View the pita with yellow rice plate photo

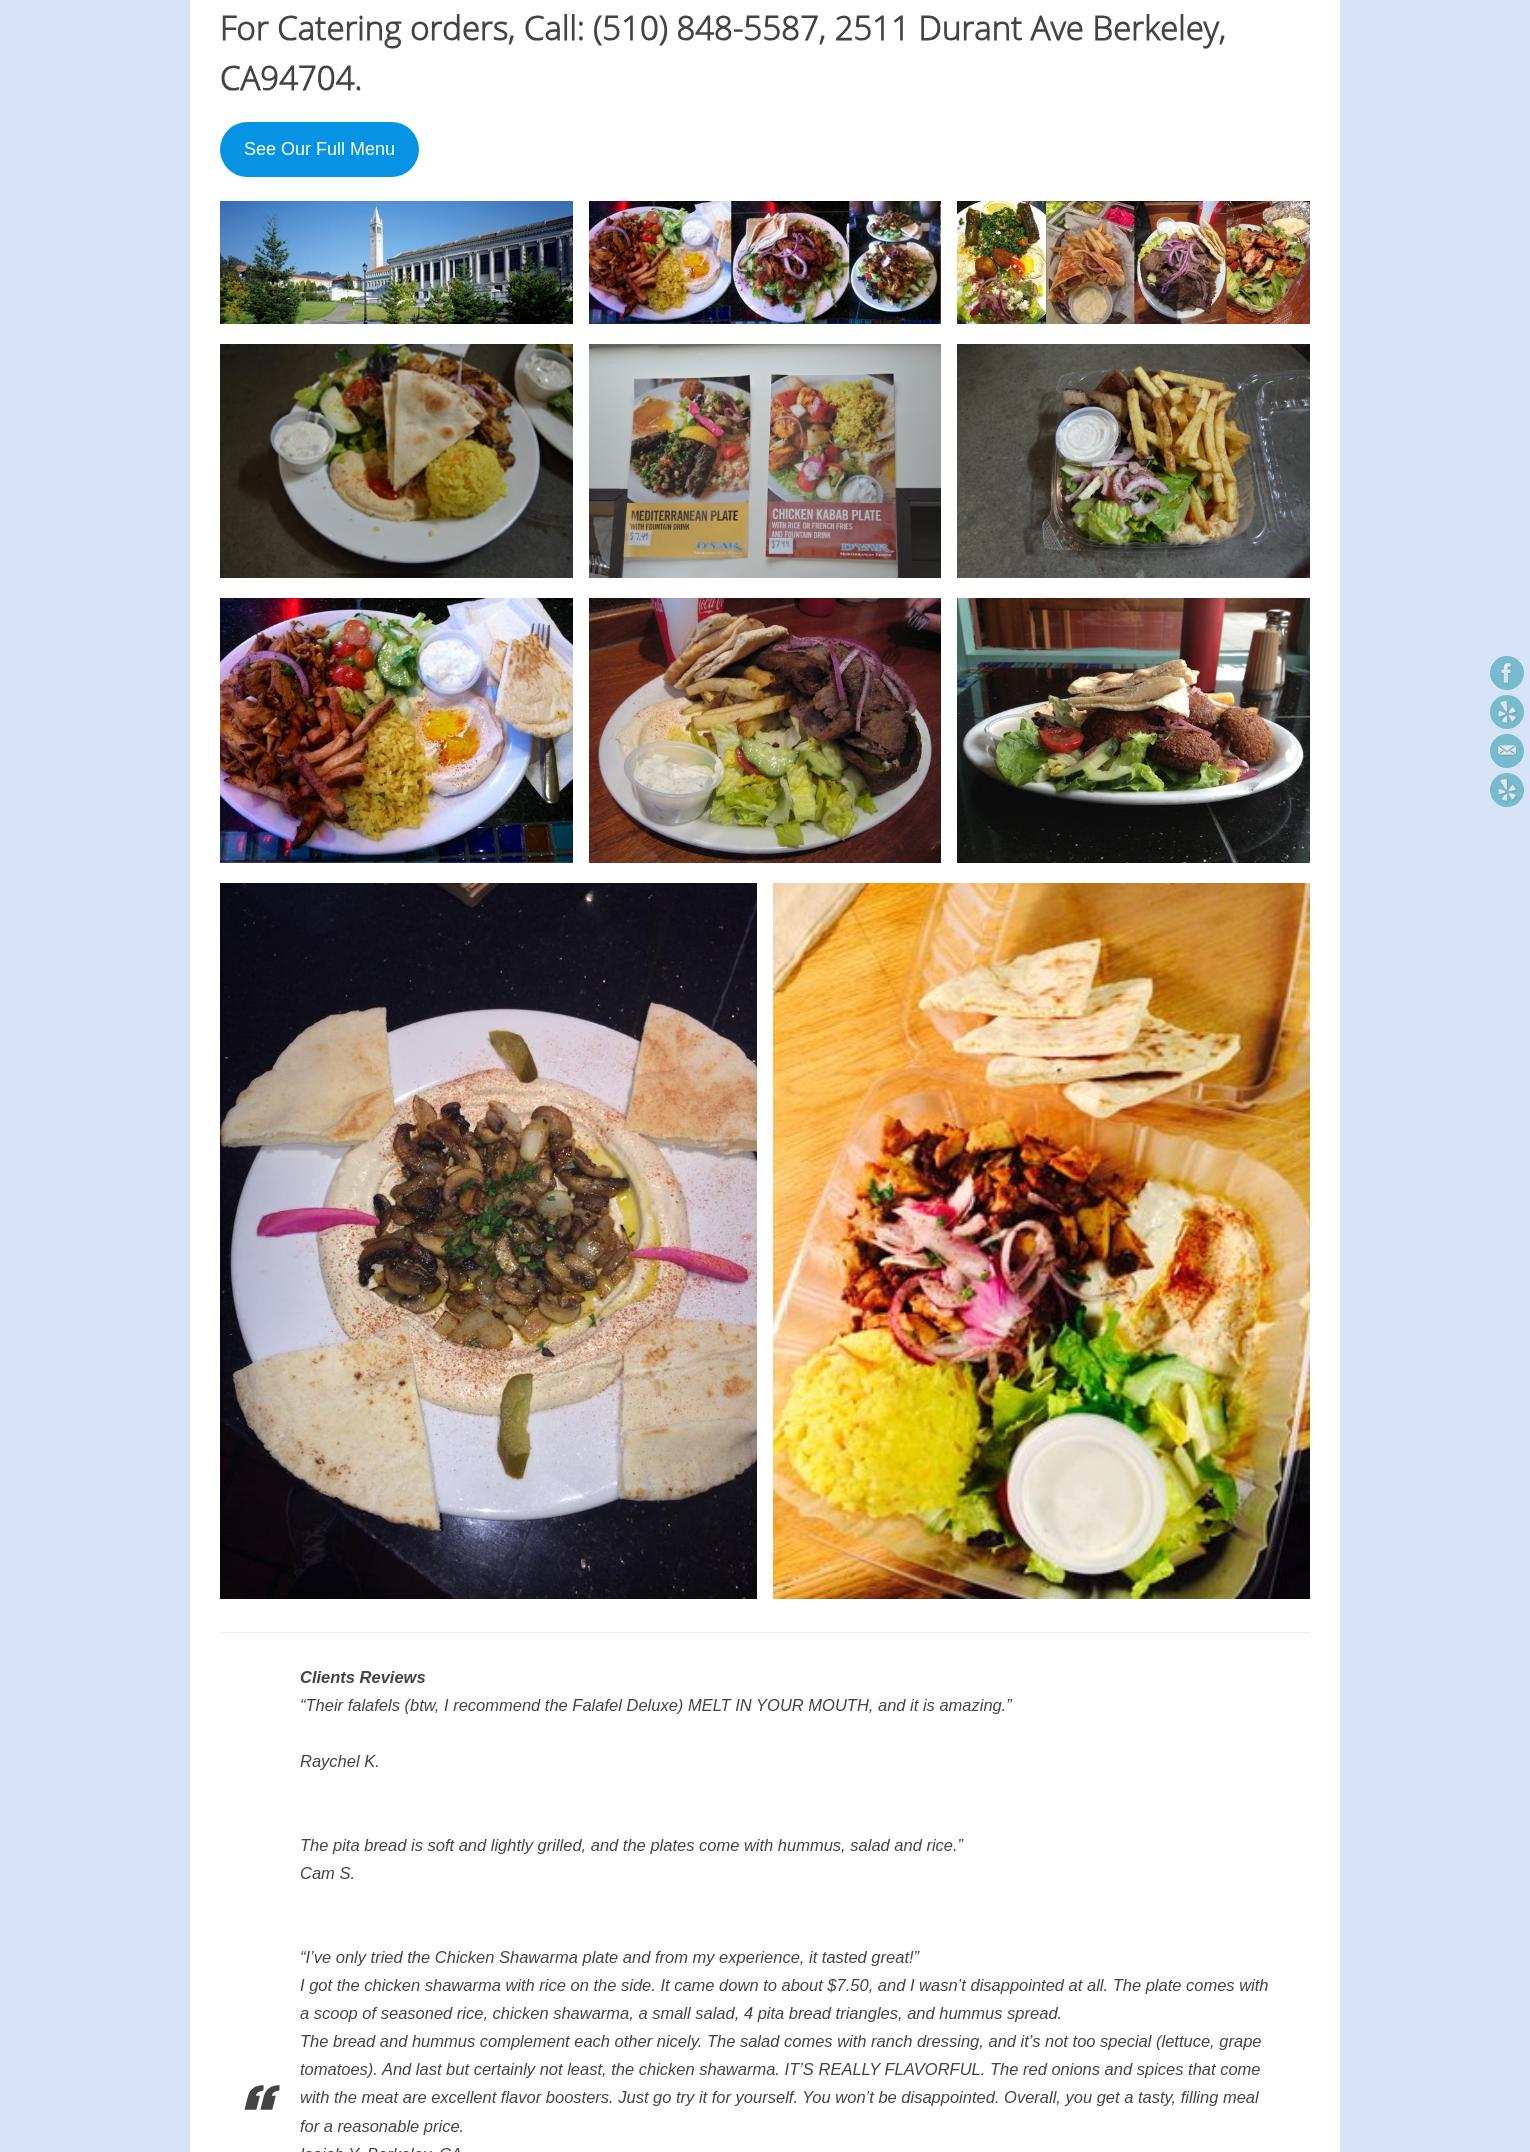[396, 461]
